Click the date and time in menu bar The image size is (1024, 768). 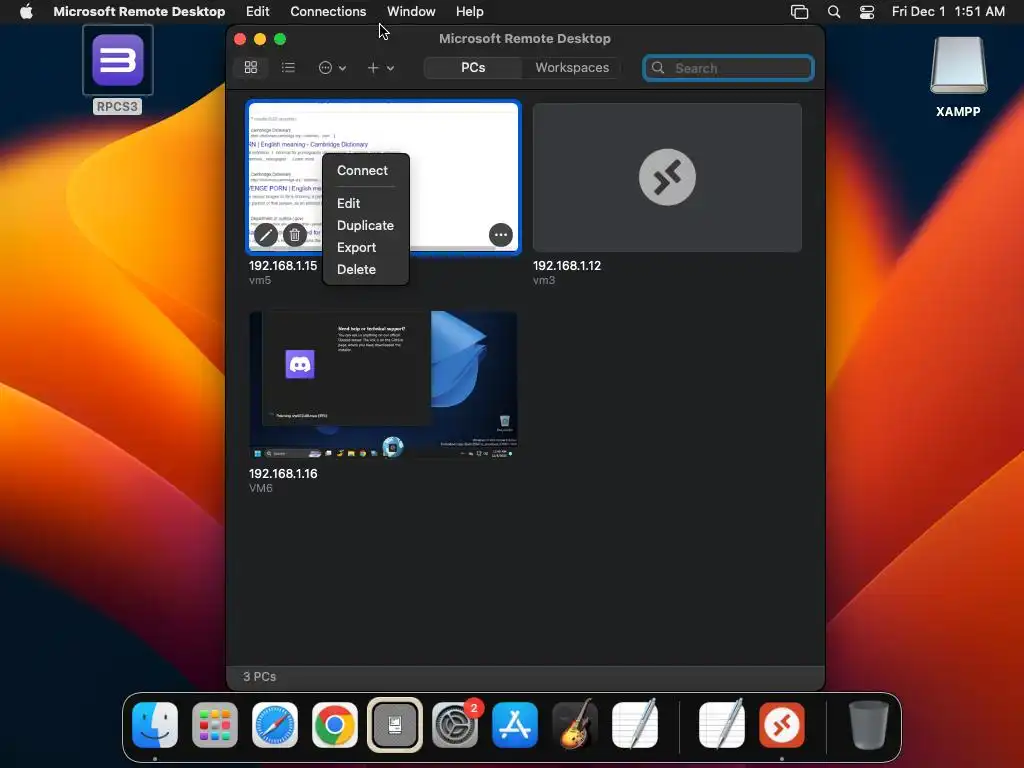(x=948, y=11)
